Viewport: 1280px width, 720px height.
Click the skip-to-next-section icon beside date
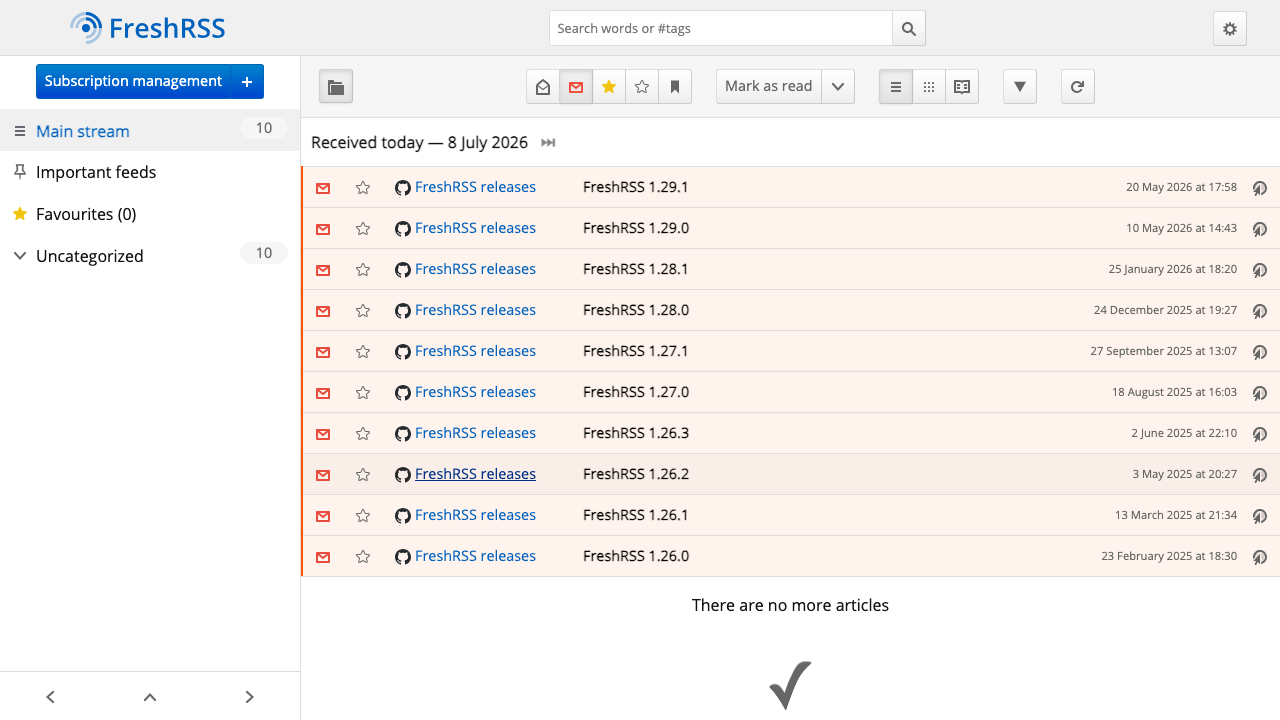[548, 143]
